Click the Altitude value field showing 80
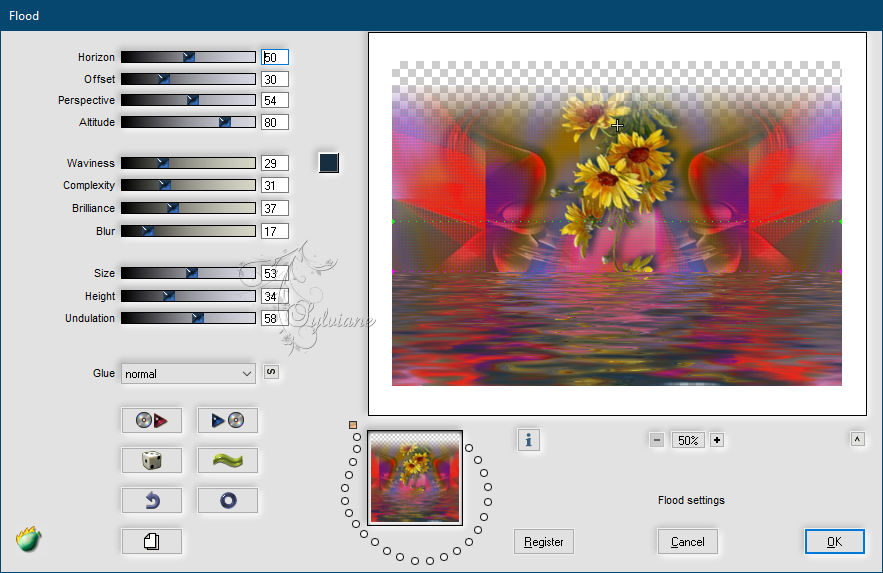 275,122
